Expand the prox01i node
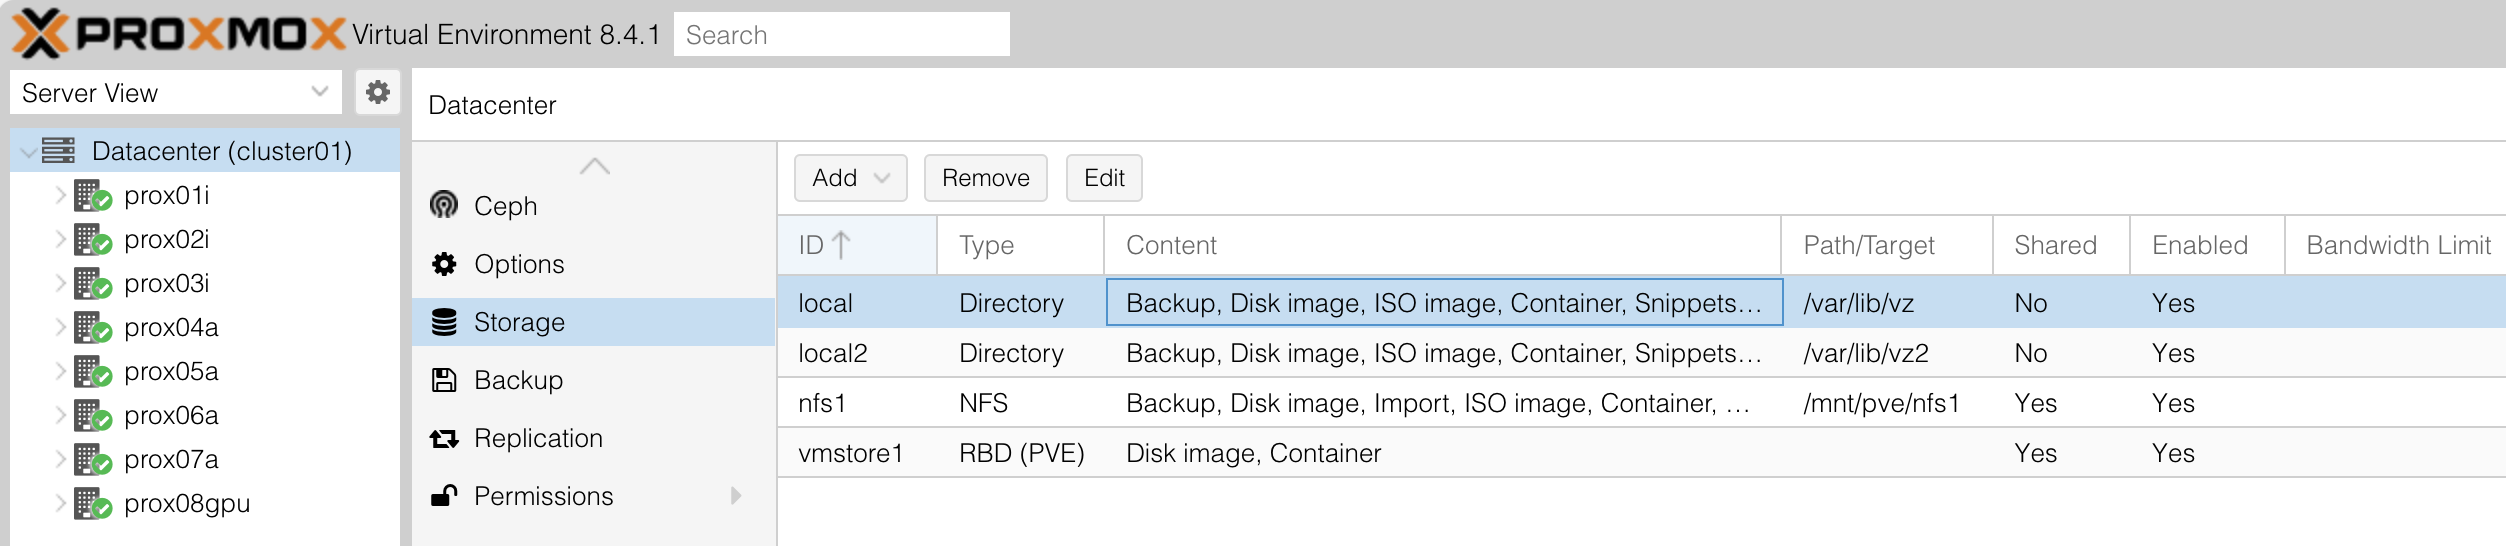Image resolution: width=2506 pixels, height=546 pixels. pyautogui.click(x=60, y=195)
